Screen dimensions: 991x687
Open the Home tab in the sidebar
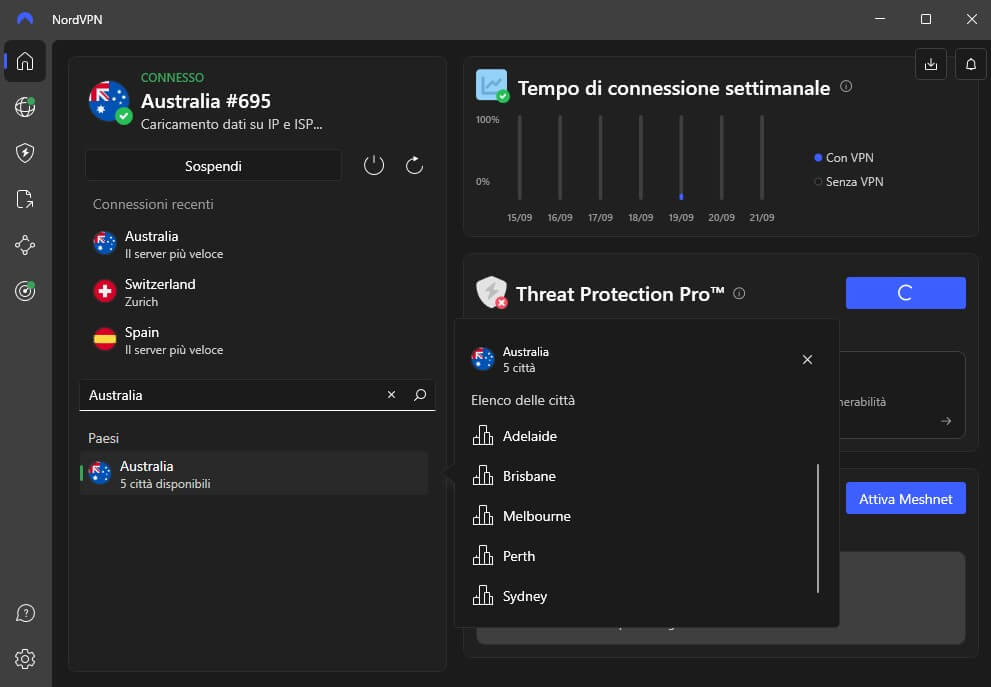(25, 61)
